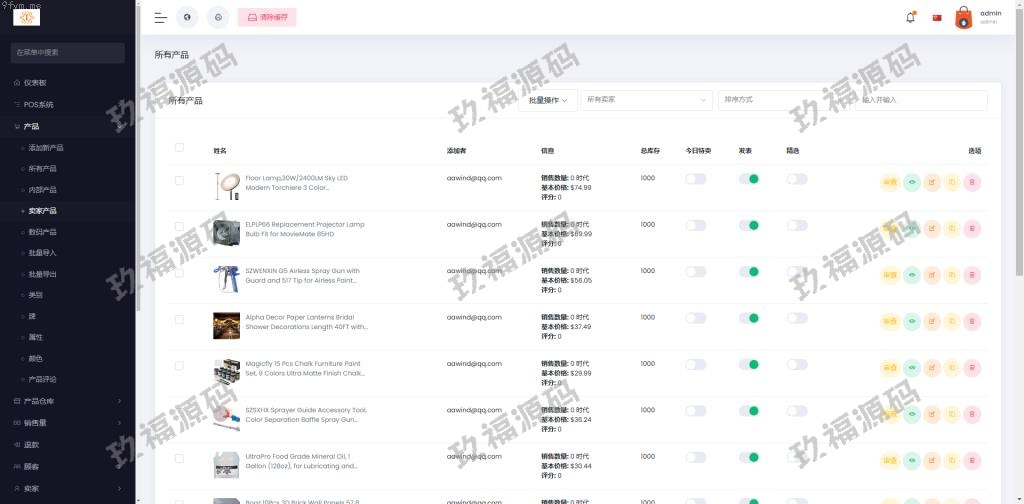The width and height of the screenshot is (1024, 504).
Task: Click the globe icon in top bar
Action: (187, 17)
